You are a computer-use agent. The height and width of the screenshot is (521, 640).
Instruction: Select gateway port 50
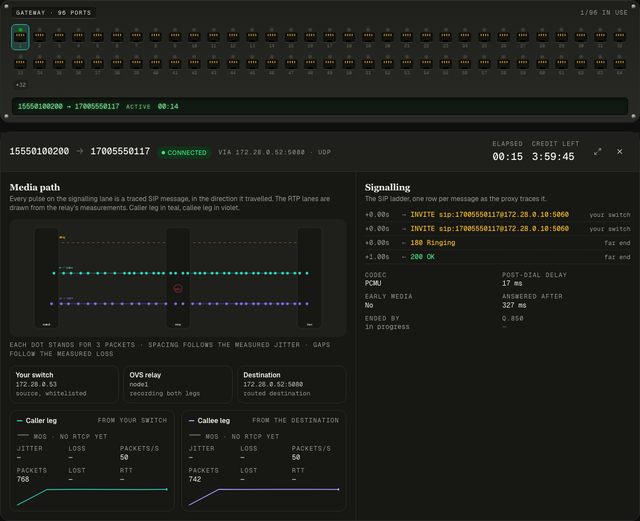(x=349, y=65)
